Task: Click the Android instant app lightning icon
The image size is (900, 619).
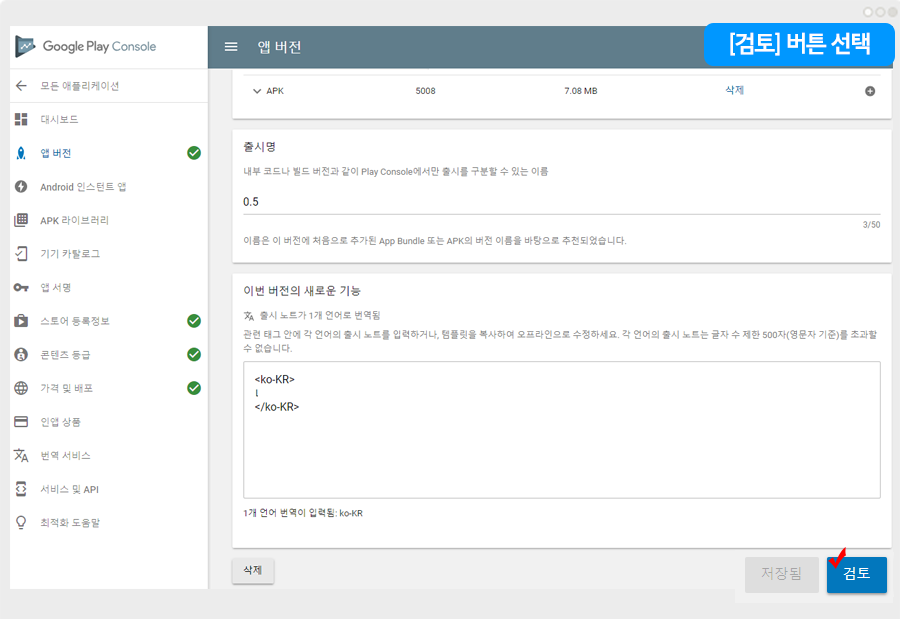Action: tap(21, 187)
